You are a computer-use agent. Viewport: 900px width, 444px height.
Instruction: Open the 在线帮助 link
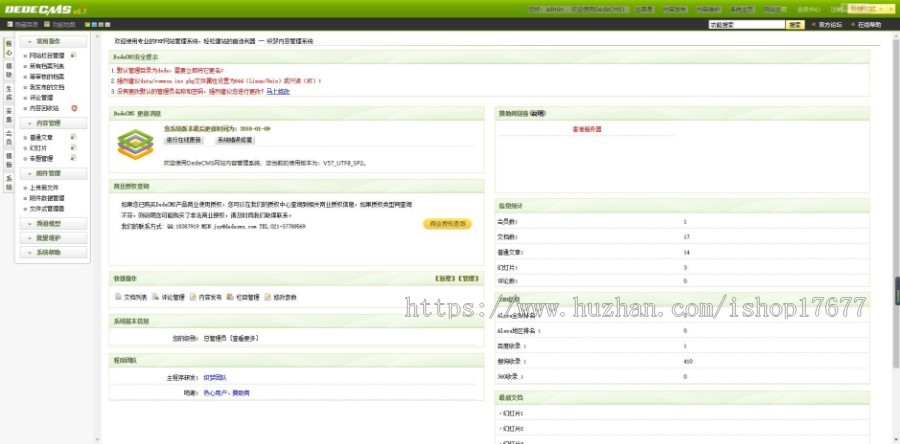tap(870, 25)
